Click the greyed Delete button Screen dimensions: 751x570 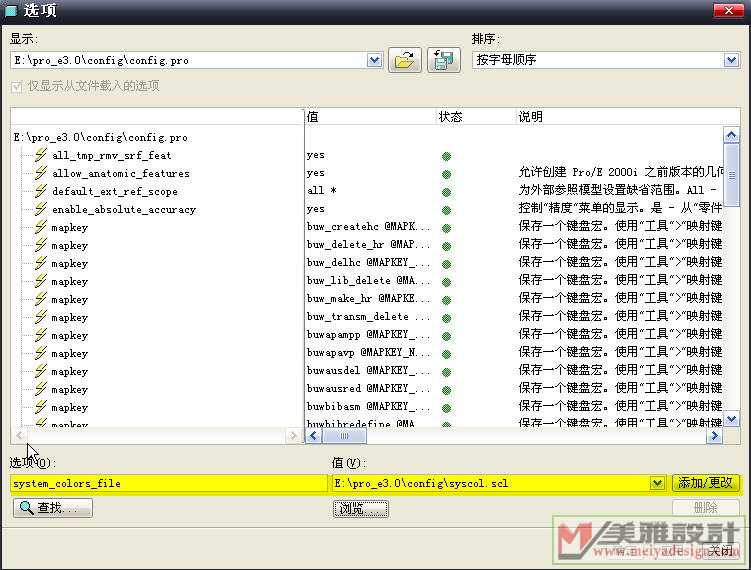pyautogui.click(x=705, y=508)
